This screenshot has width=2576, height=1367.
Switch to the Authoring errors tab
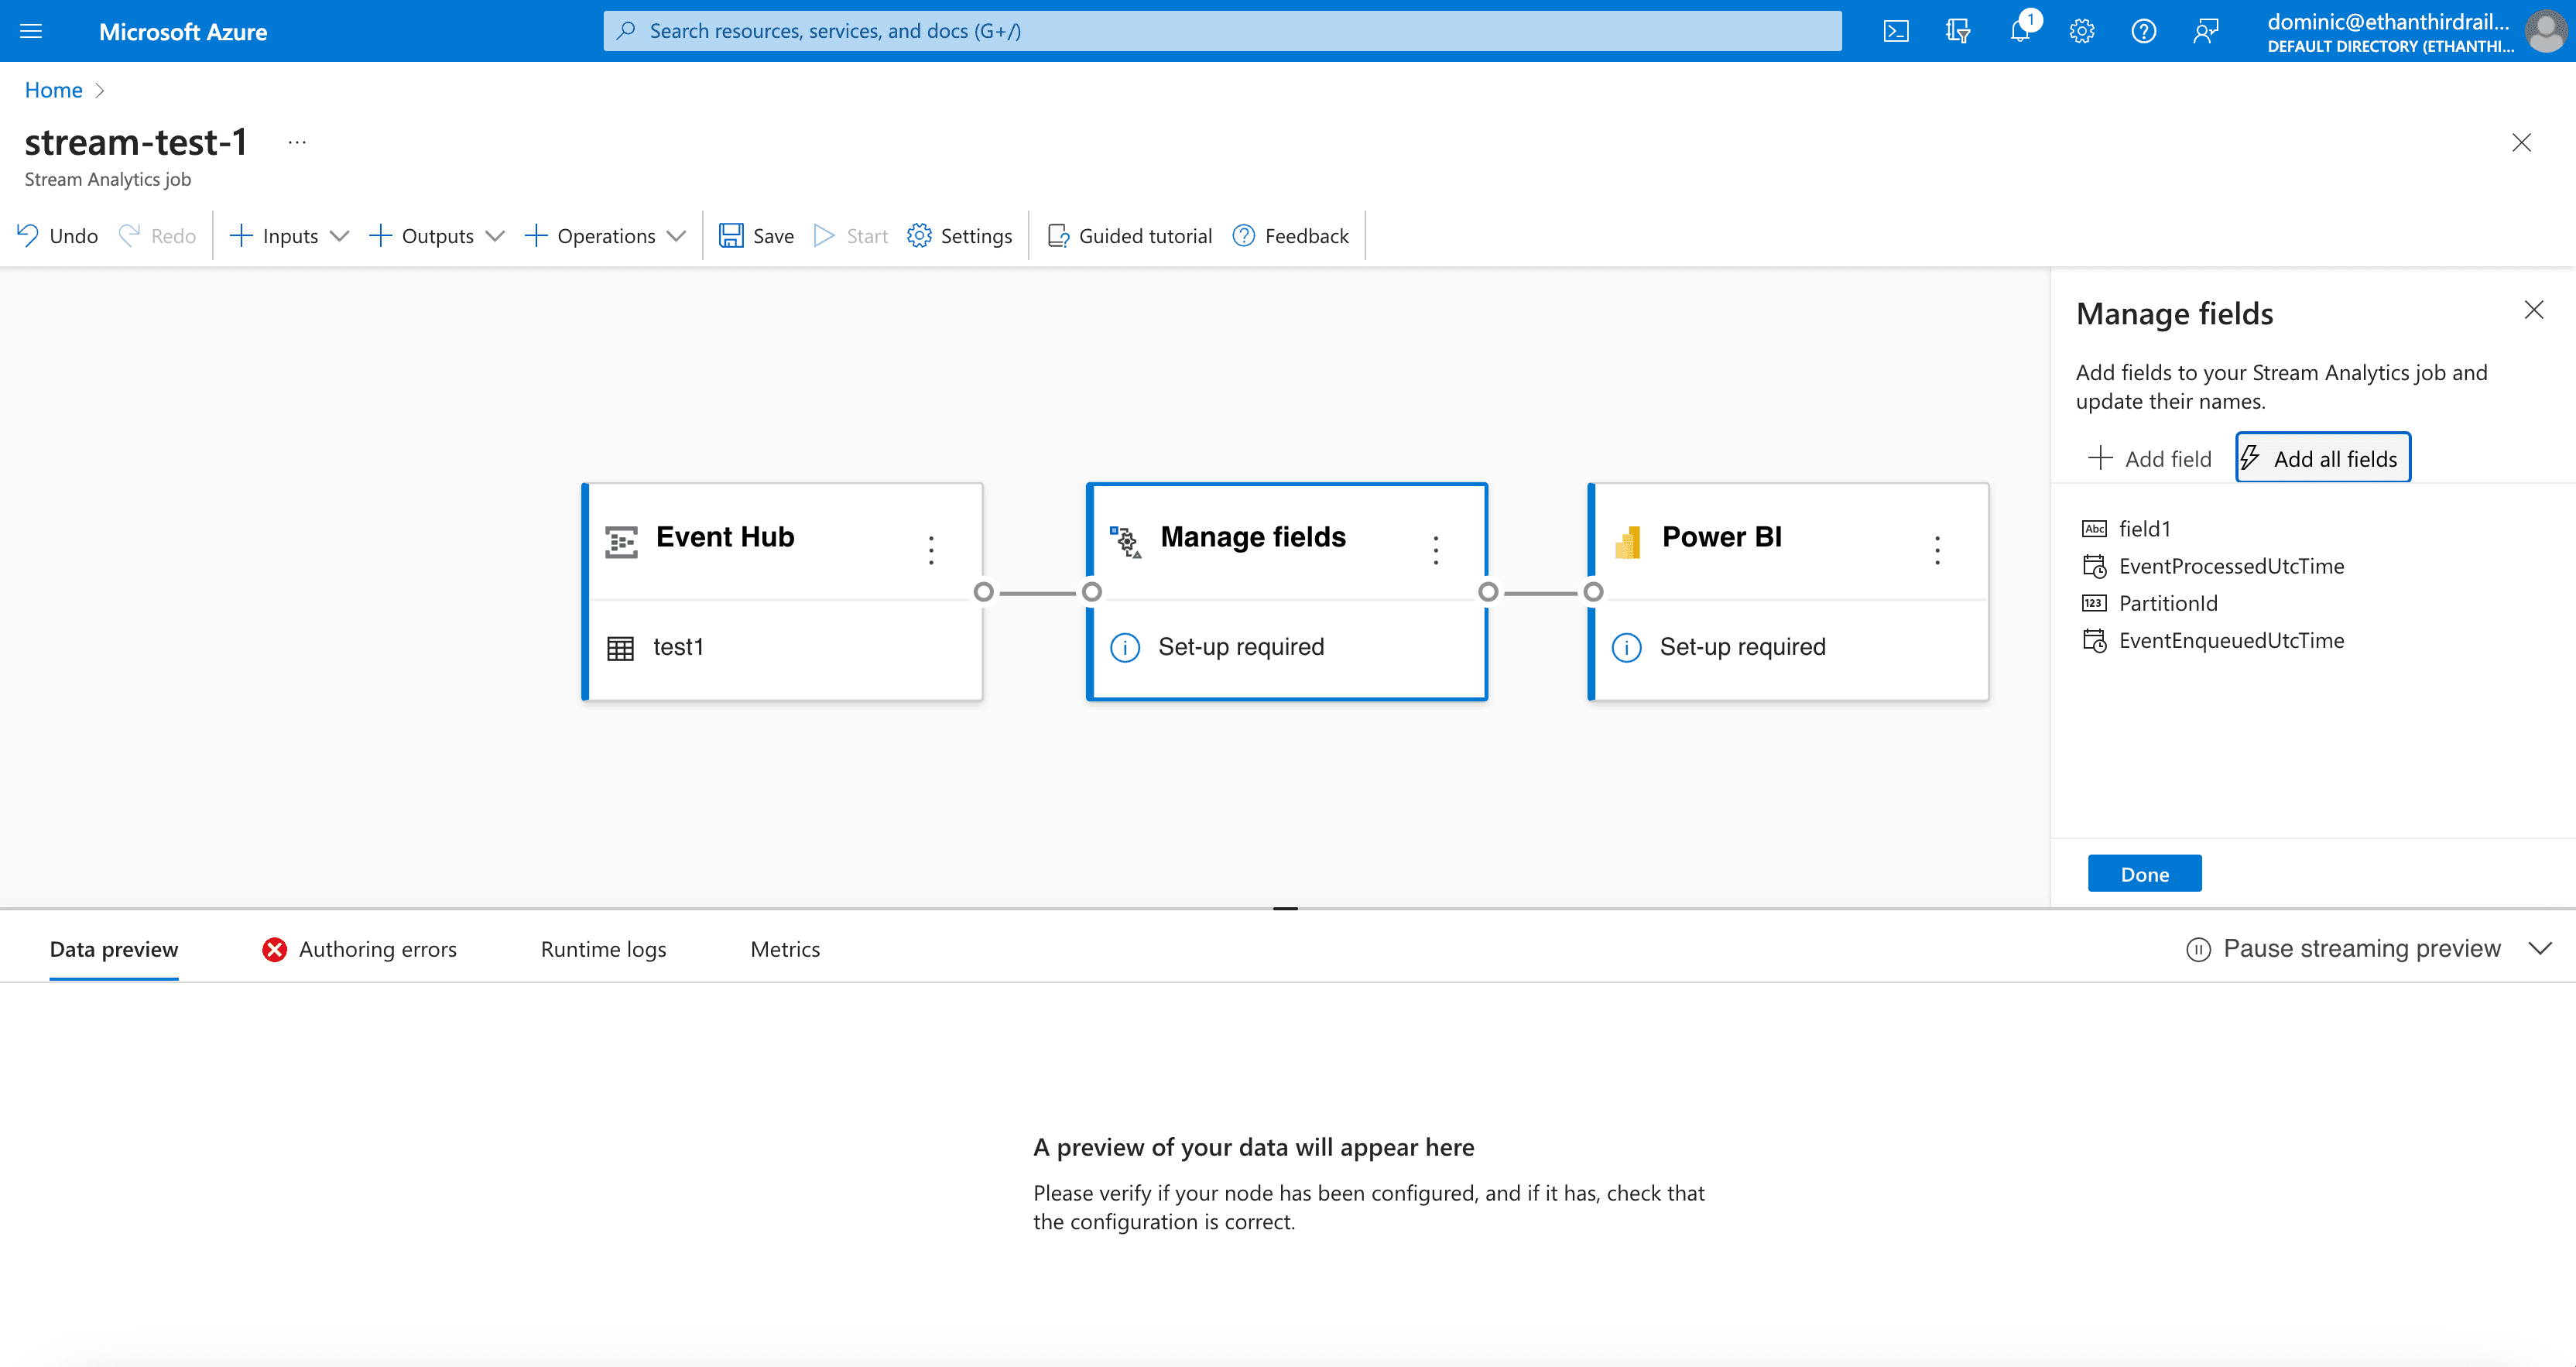[x=359, y=949]
